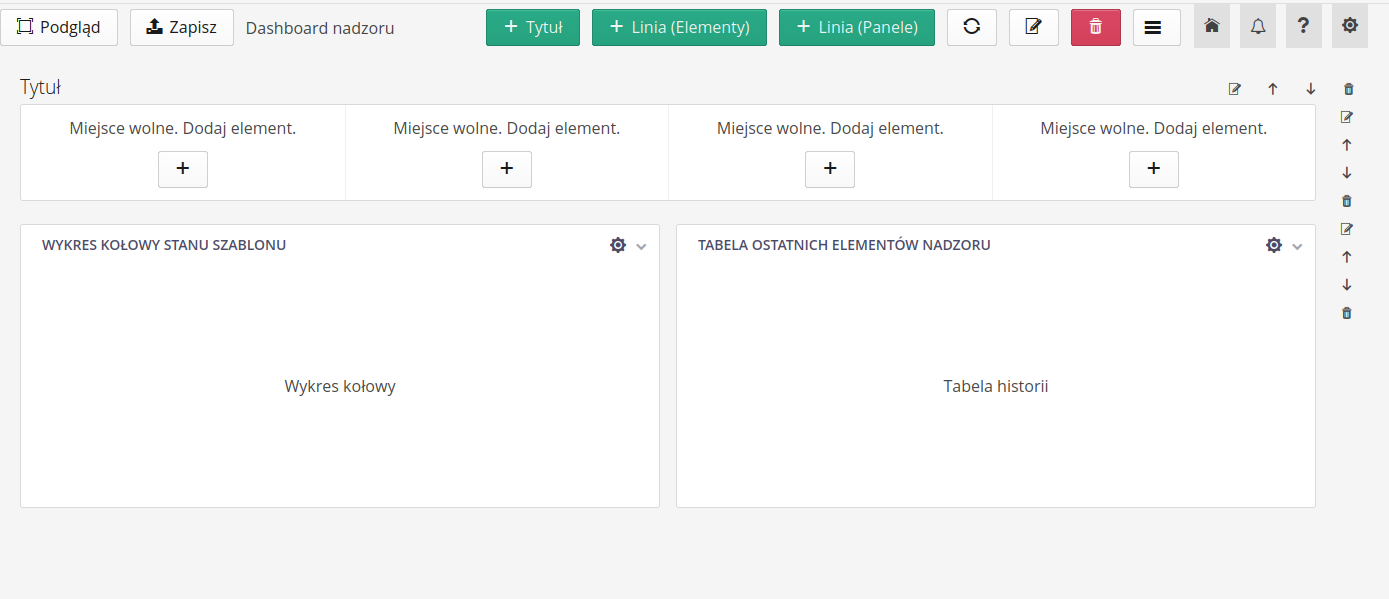Click plus button in leftmost empty element slot
Image resolution: width=1389 pixels, height=599 pixels.
[183, 169]
